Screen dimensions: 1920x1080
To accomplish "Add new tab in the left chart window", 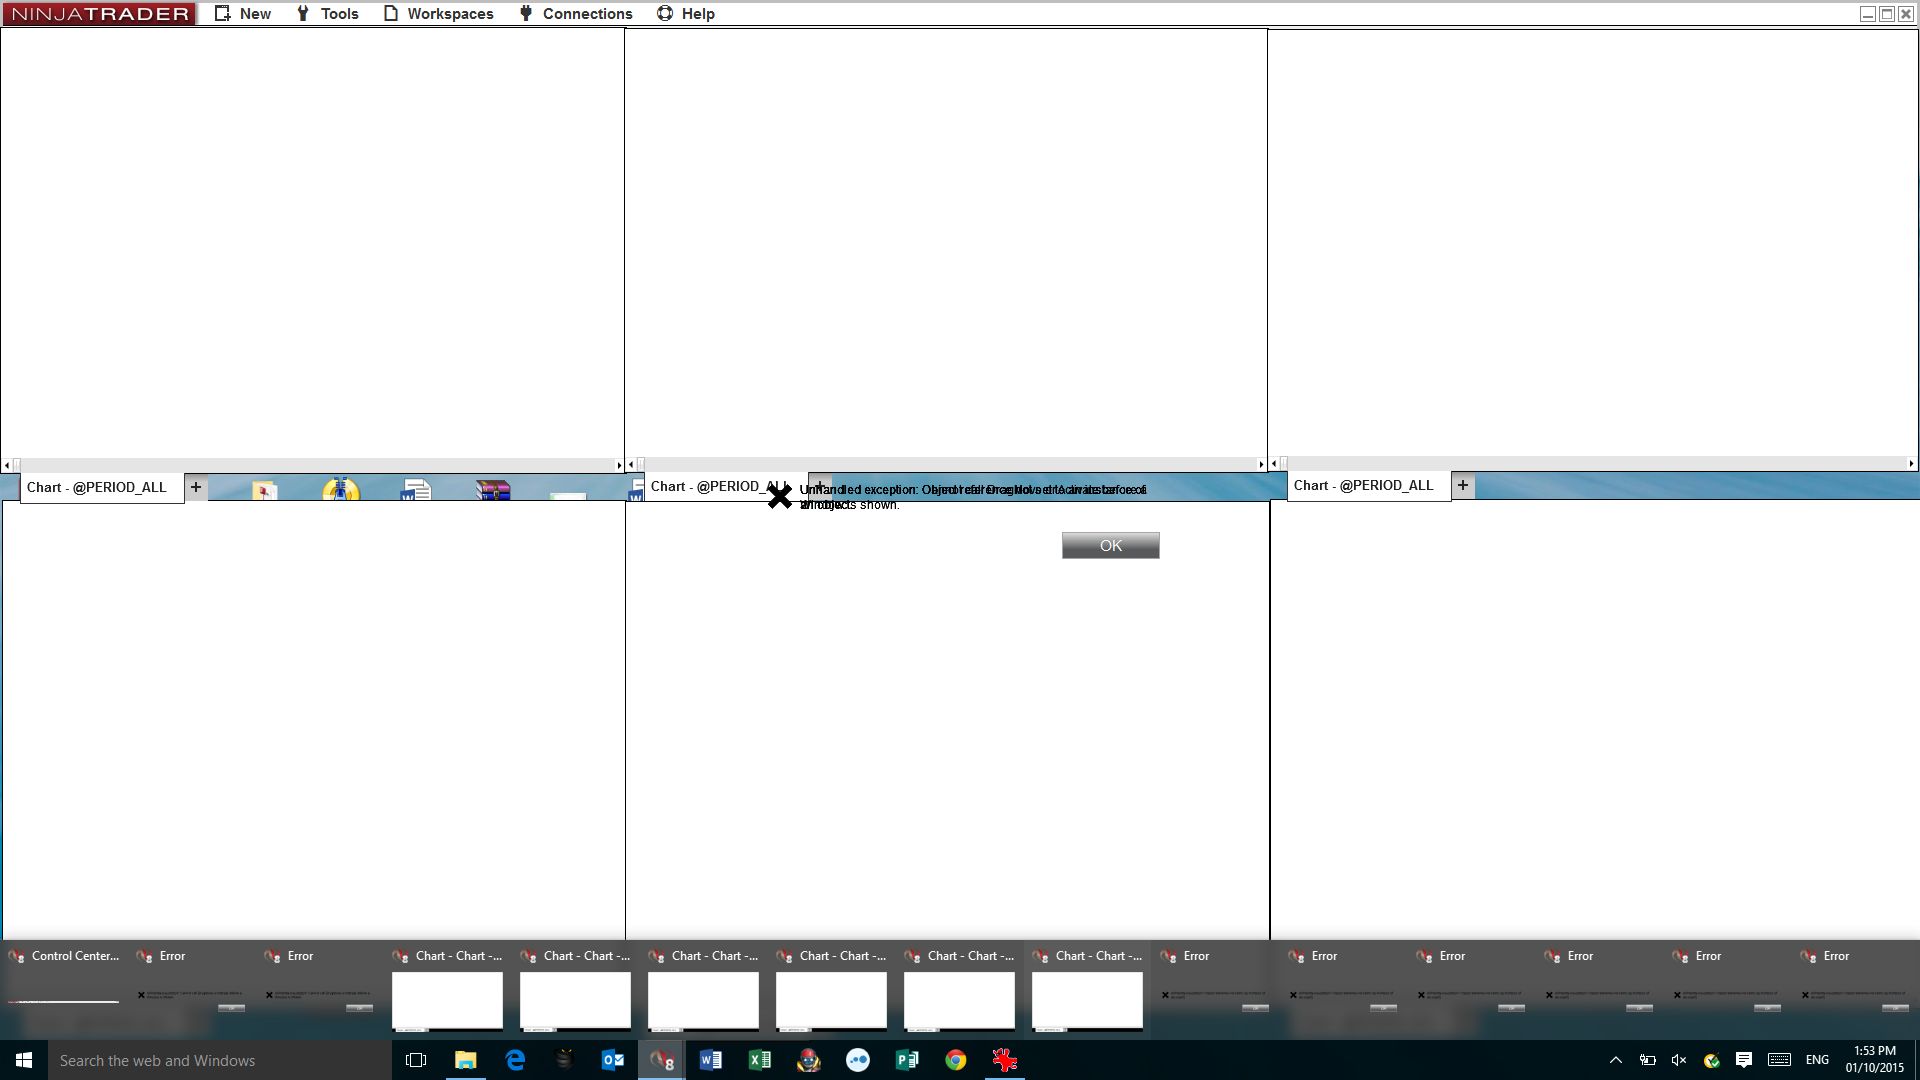I will click(196, 487).
